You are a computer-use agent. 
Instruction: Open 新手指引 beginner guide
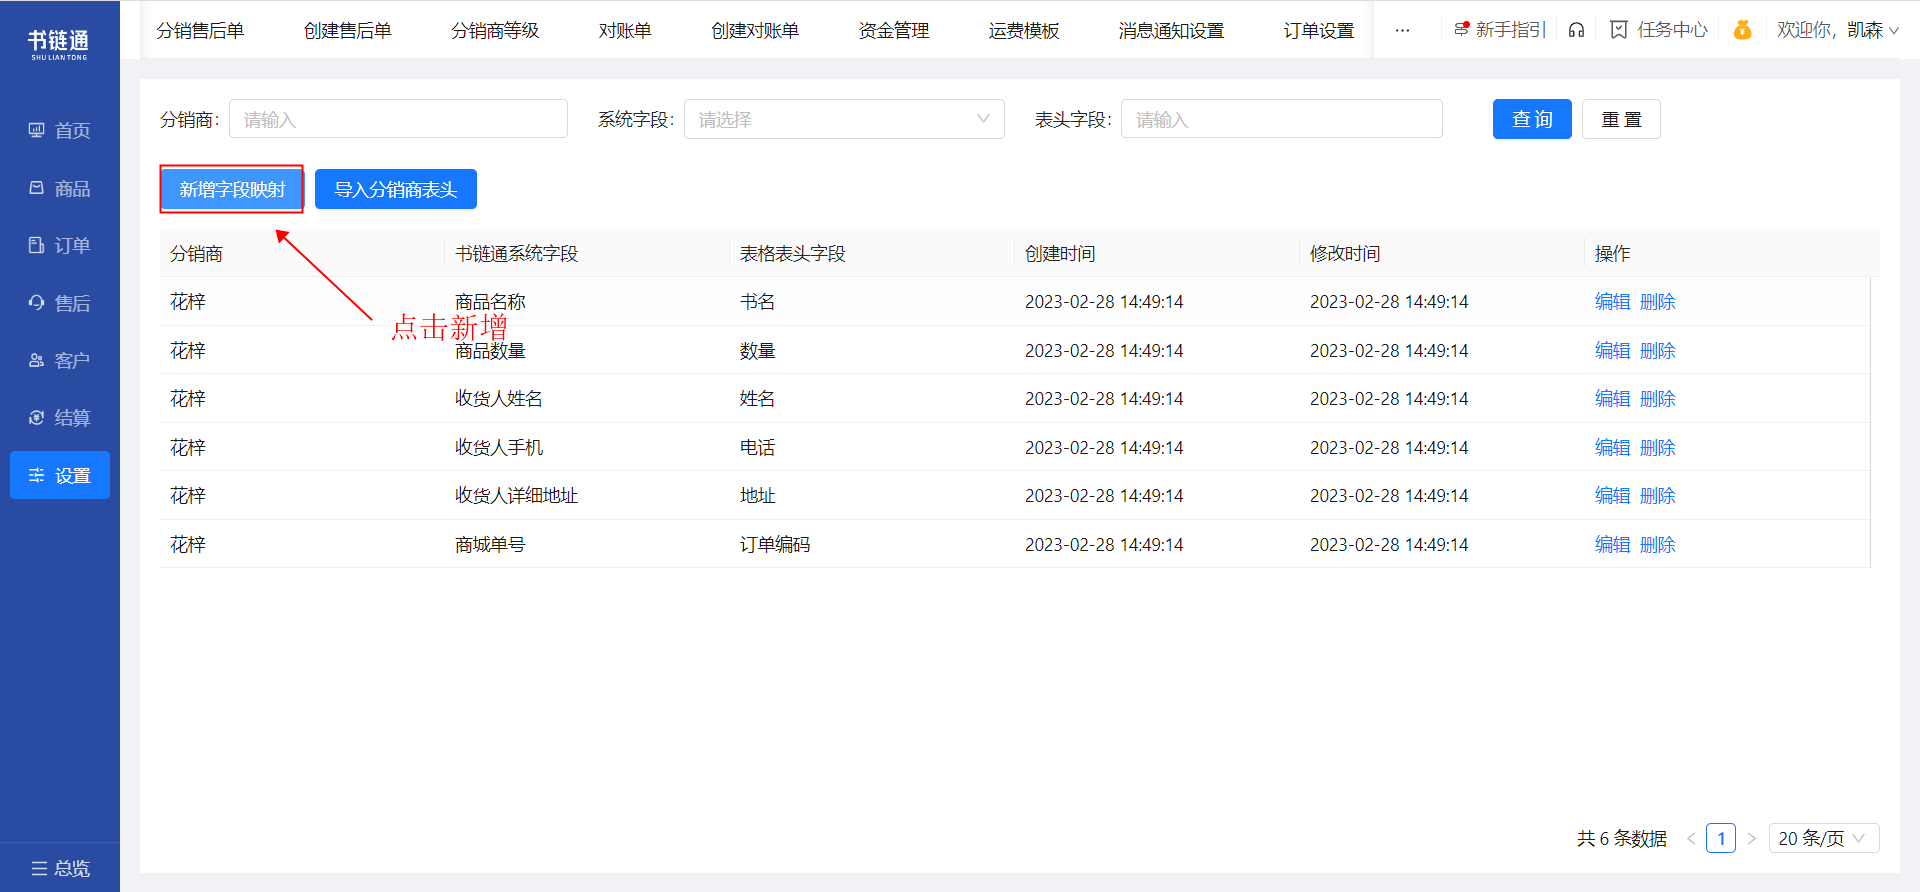coord(1500,30)
